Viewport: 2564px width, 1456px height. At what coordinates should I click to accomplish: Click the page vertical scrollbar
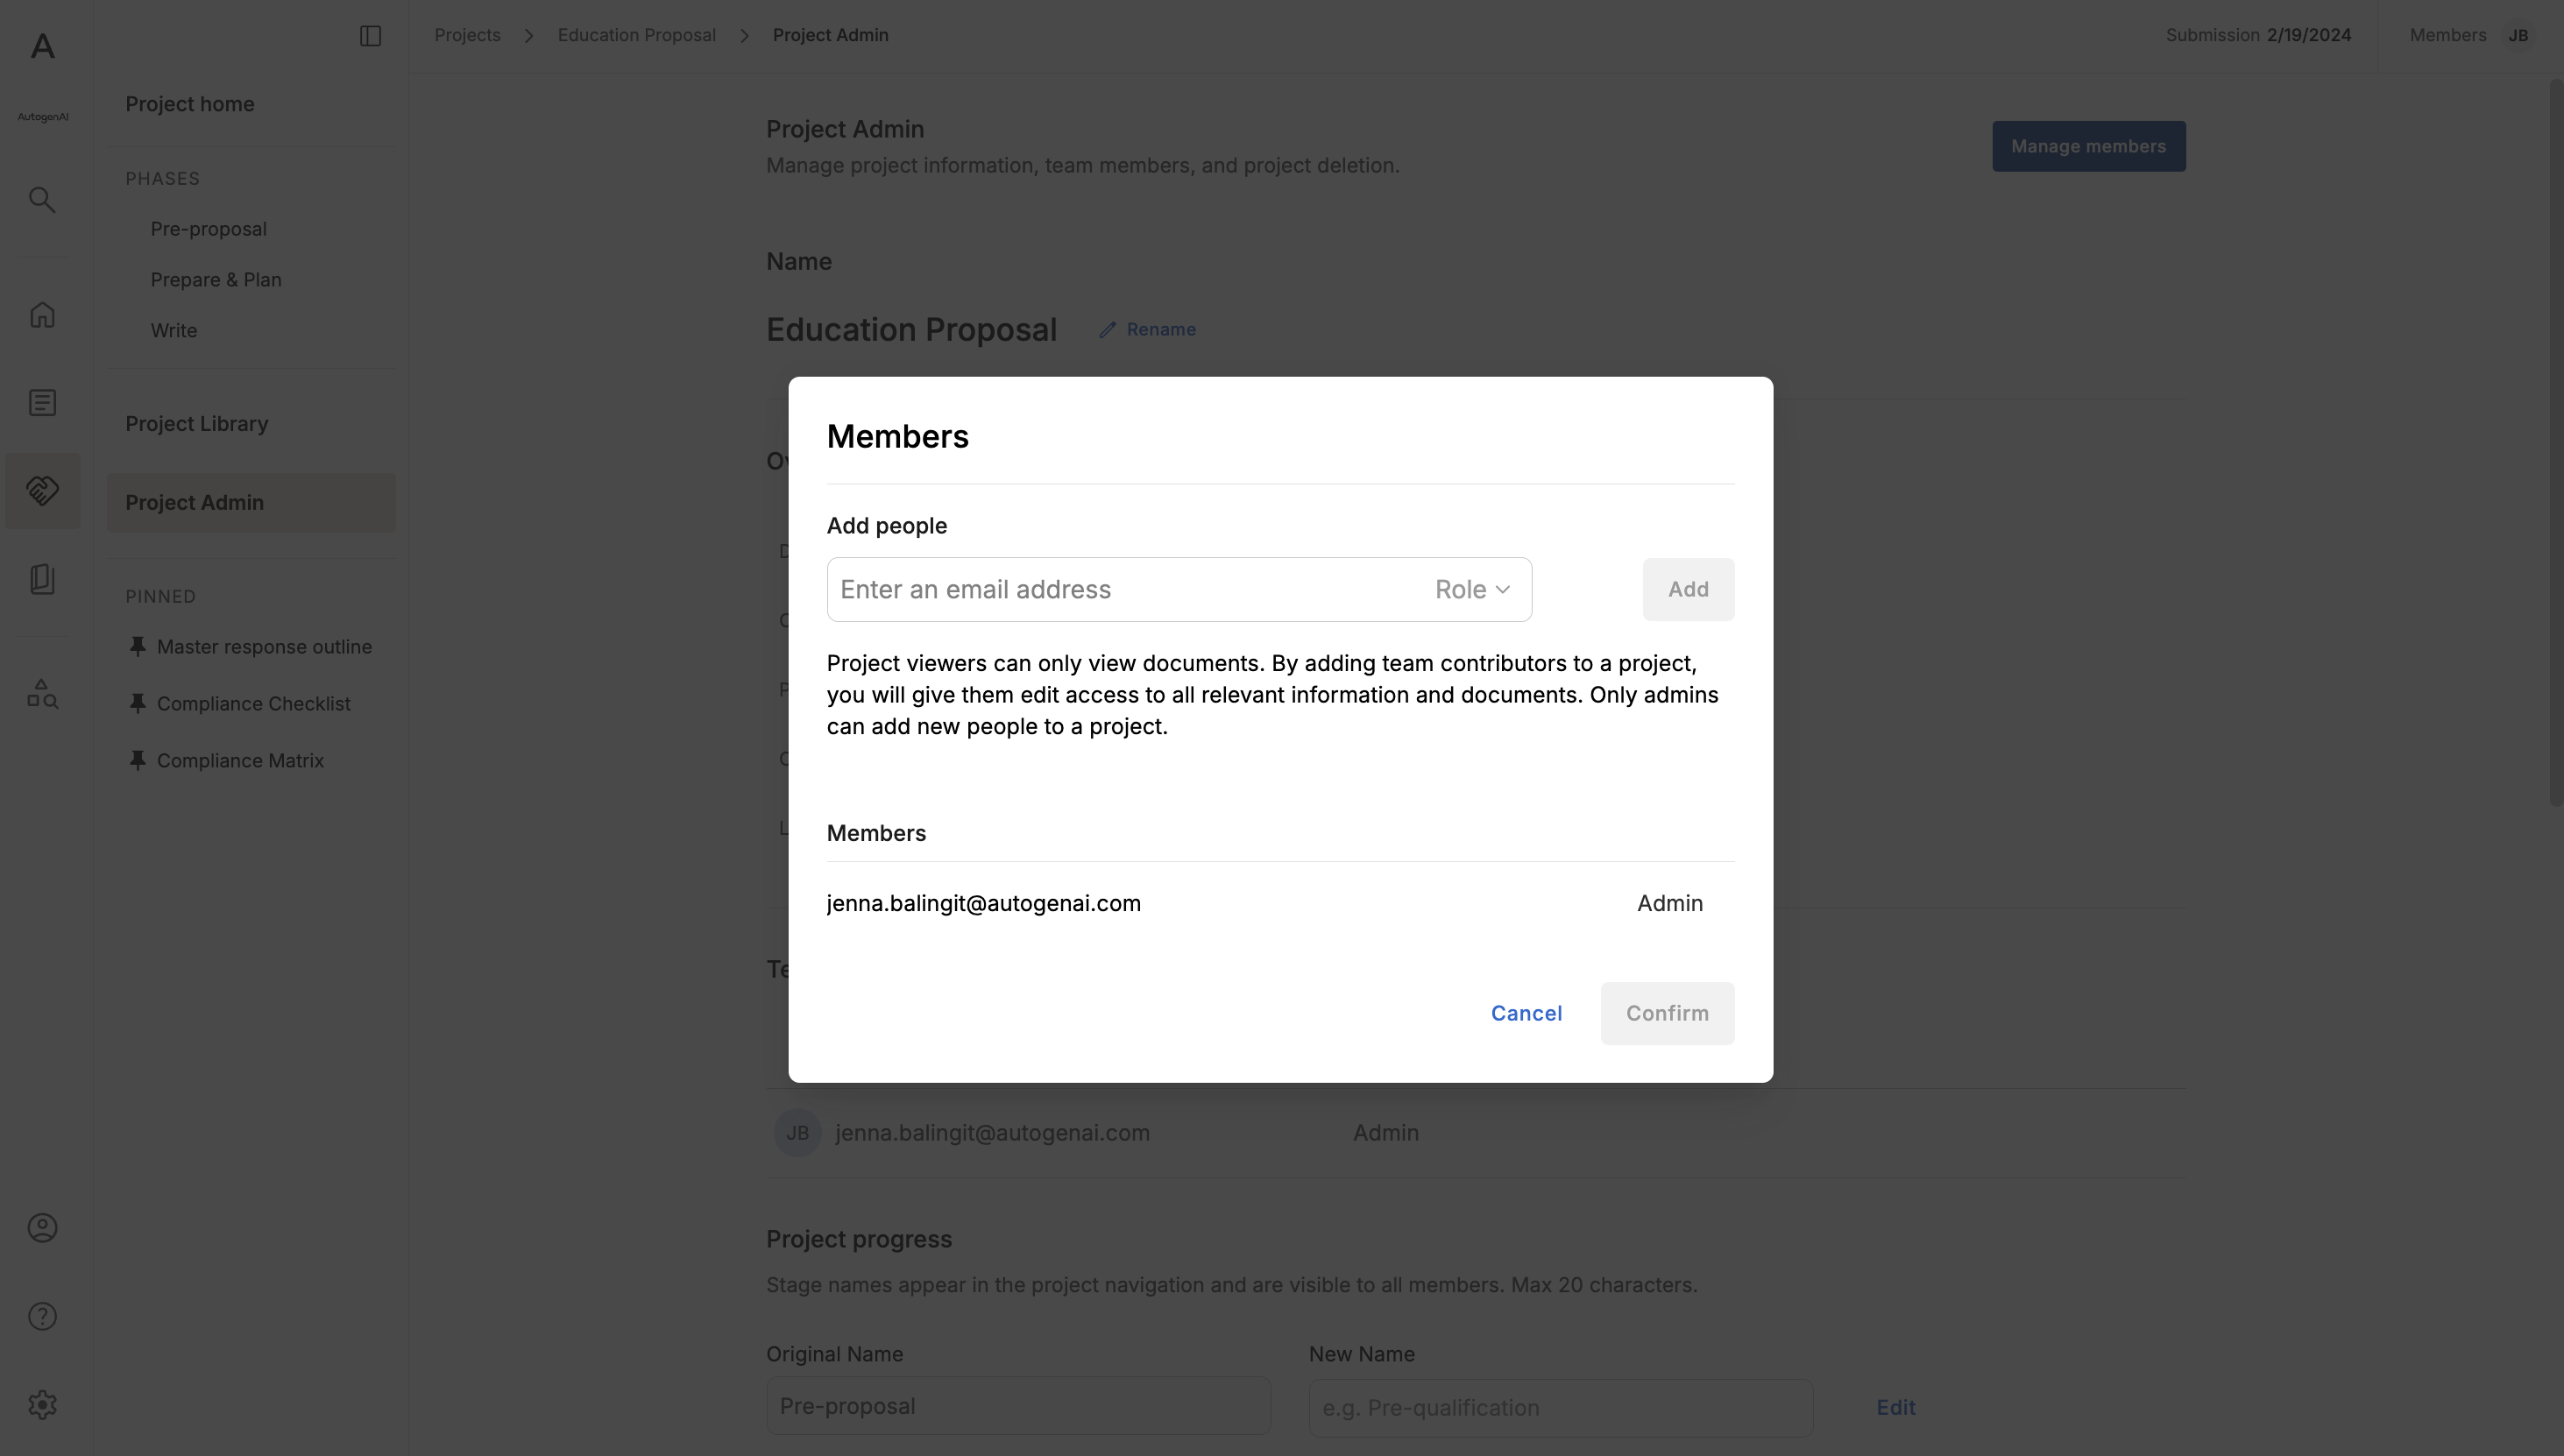[x=2556, y=440]
